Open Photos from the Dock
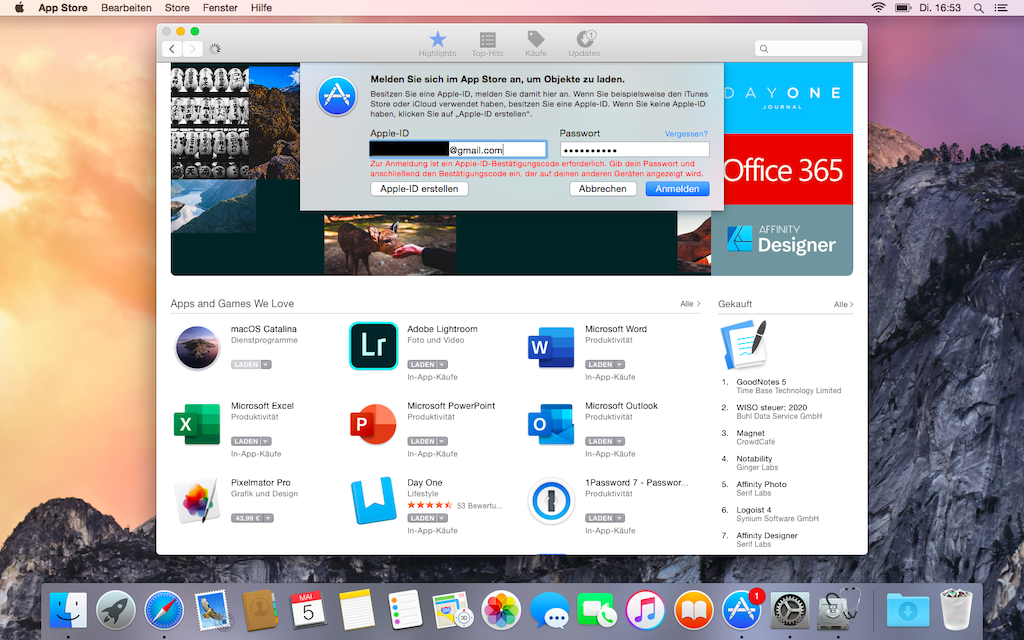 501,610
